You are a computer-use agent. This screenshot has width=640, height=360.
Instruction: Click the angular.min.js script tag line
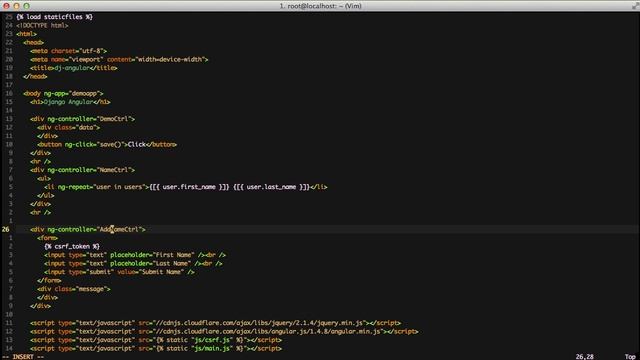224,331
